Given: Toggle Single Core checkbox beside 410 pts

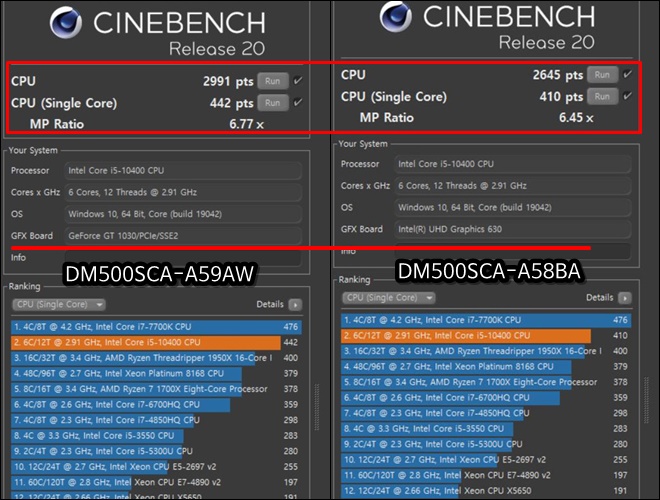Looking at the screenshot, I should pyautogui.click(x=627, y=96).
